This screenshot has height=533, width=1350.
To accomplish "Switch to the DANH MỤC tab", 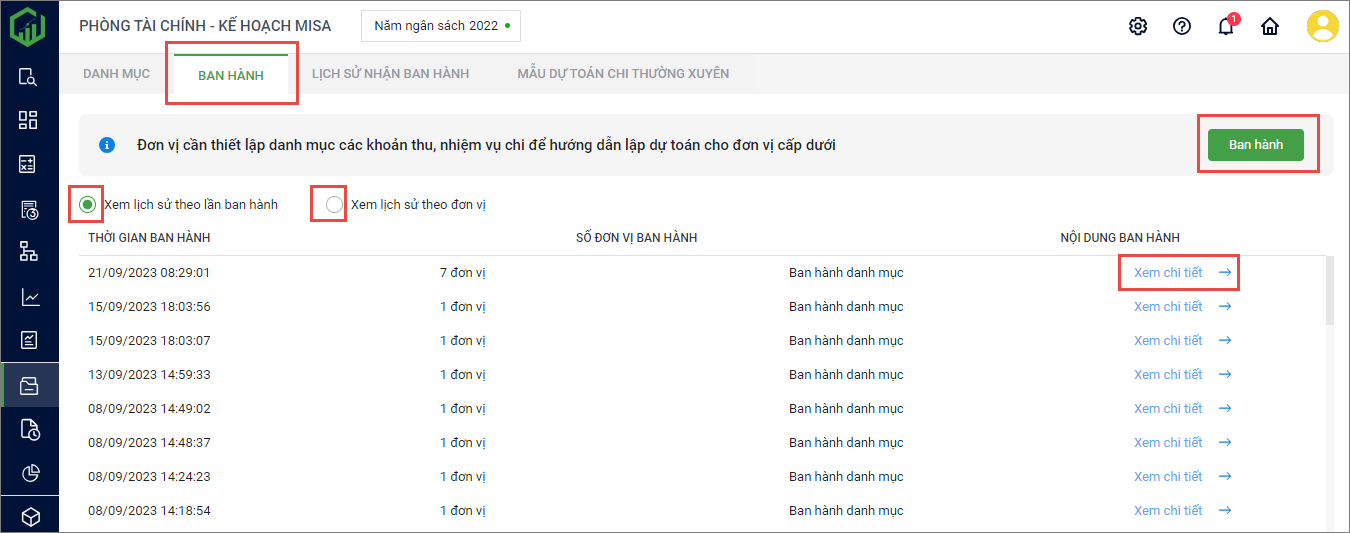I will (x=116, y=74).
